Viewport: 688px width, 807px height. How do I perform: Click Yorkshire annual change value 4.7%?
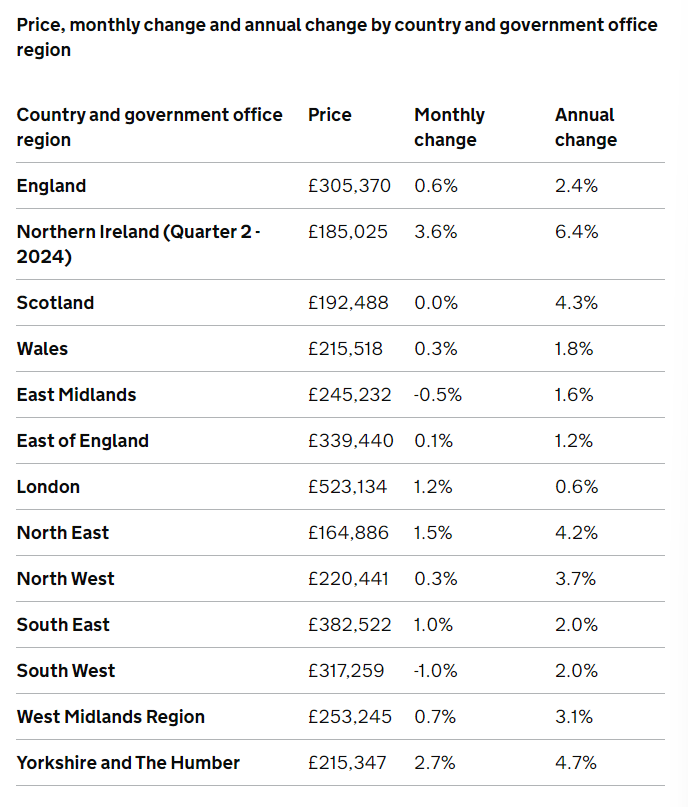[x=576, y=763]
